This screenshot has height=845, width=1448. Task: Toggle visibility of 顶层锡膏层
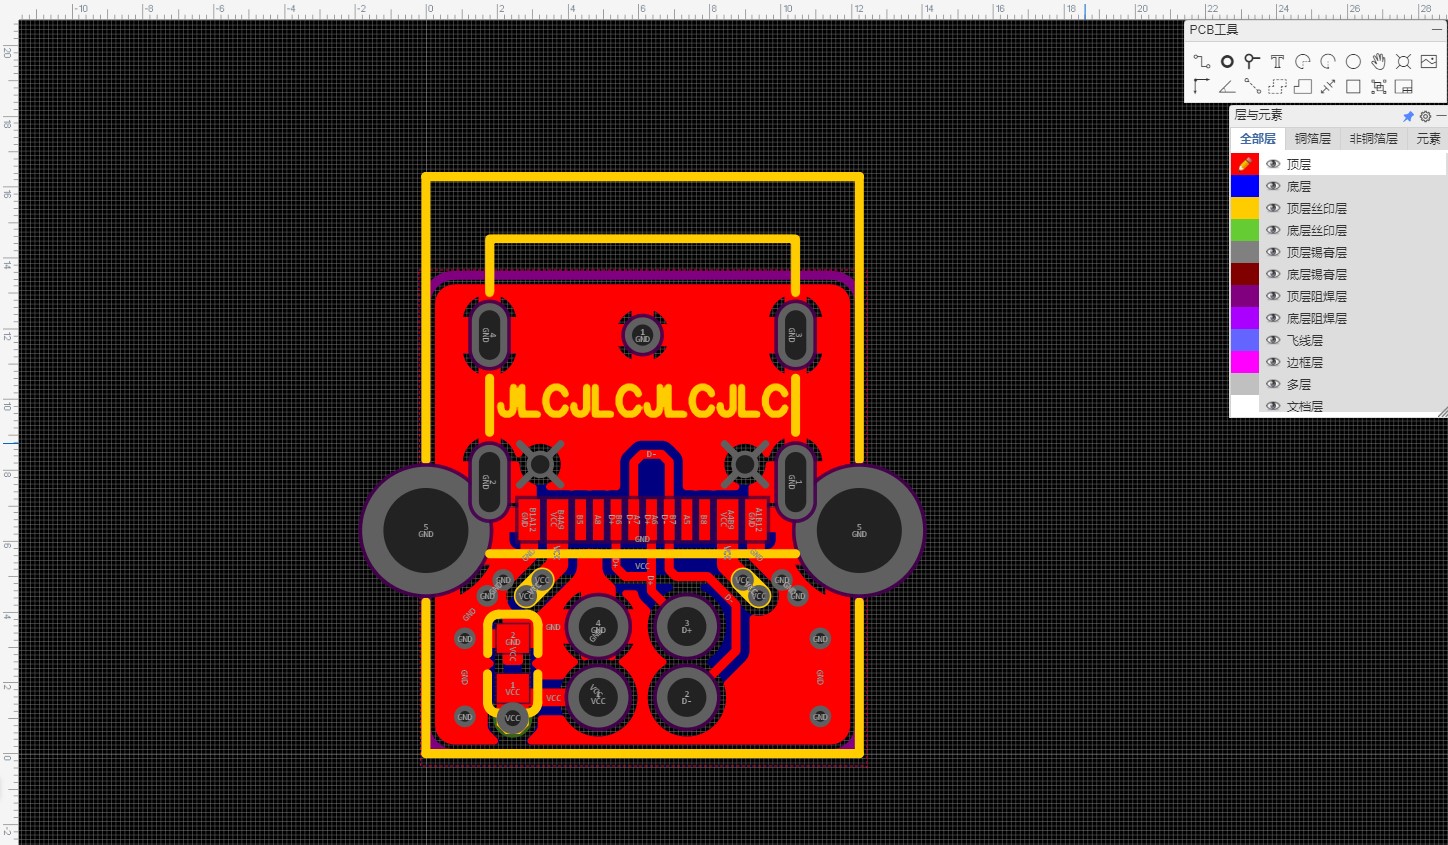pos(1273,252)
